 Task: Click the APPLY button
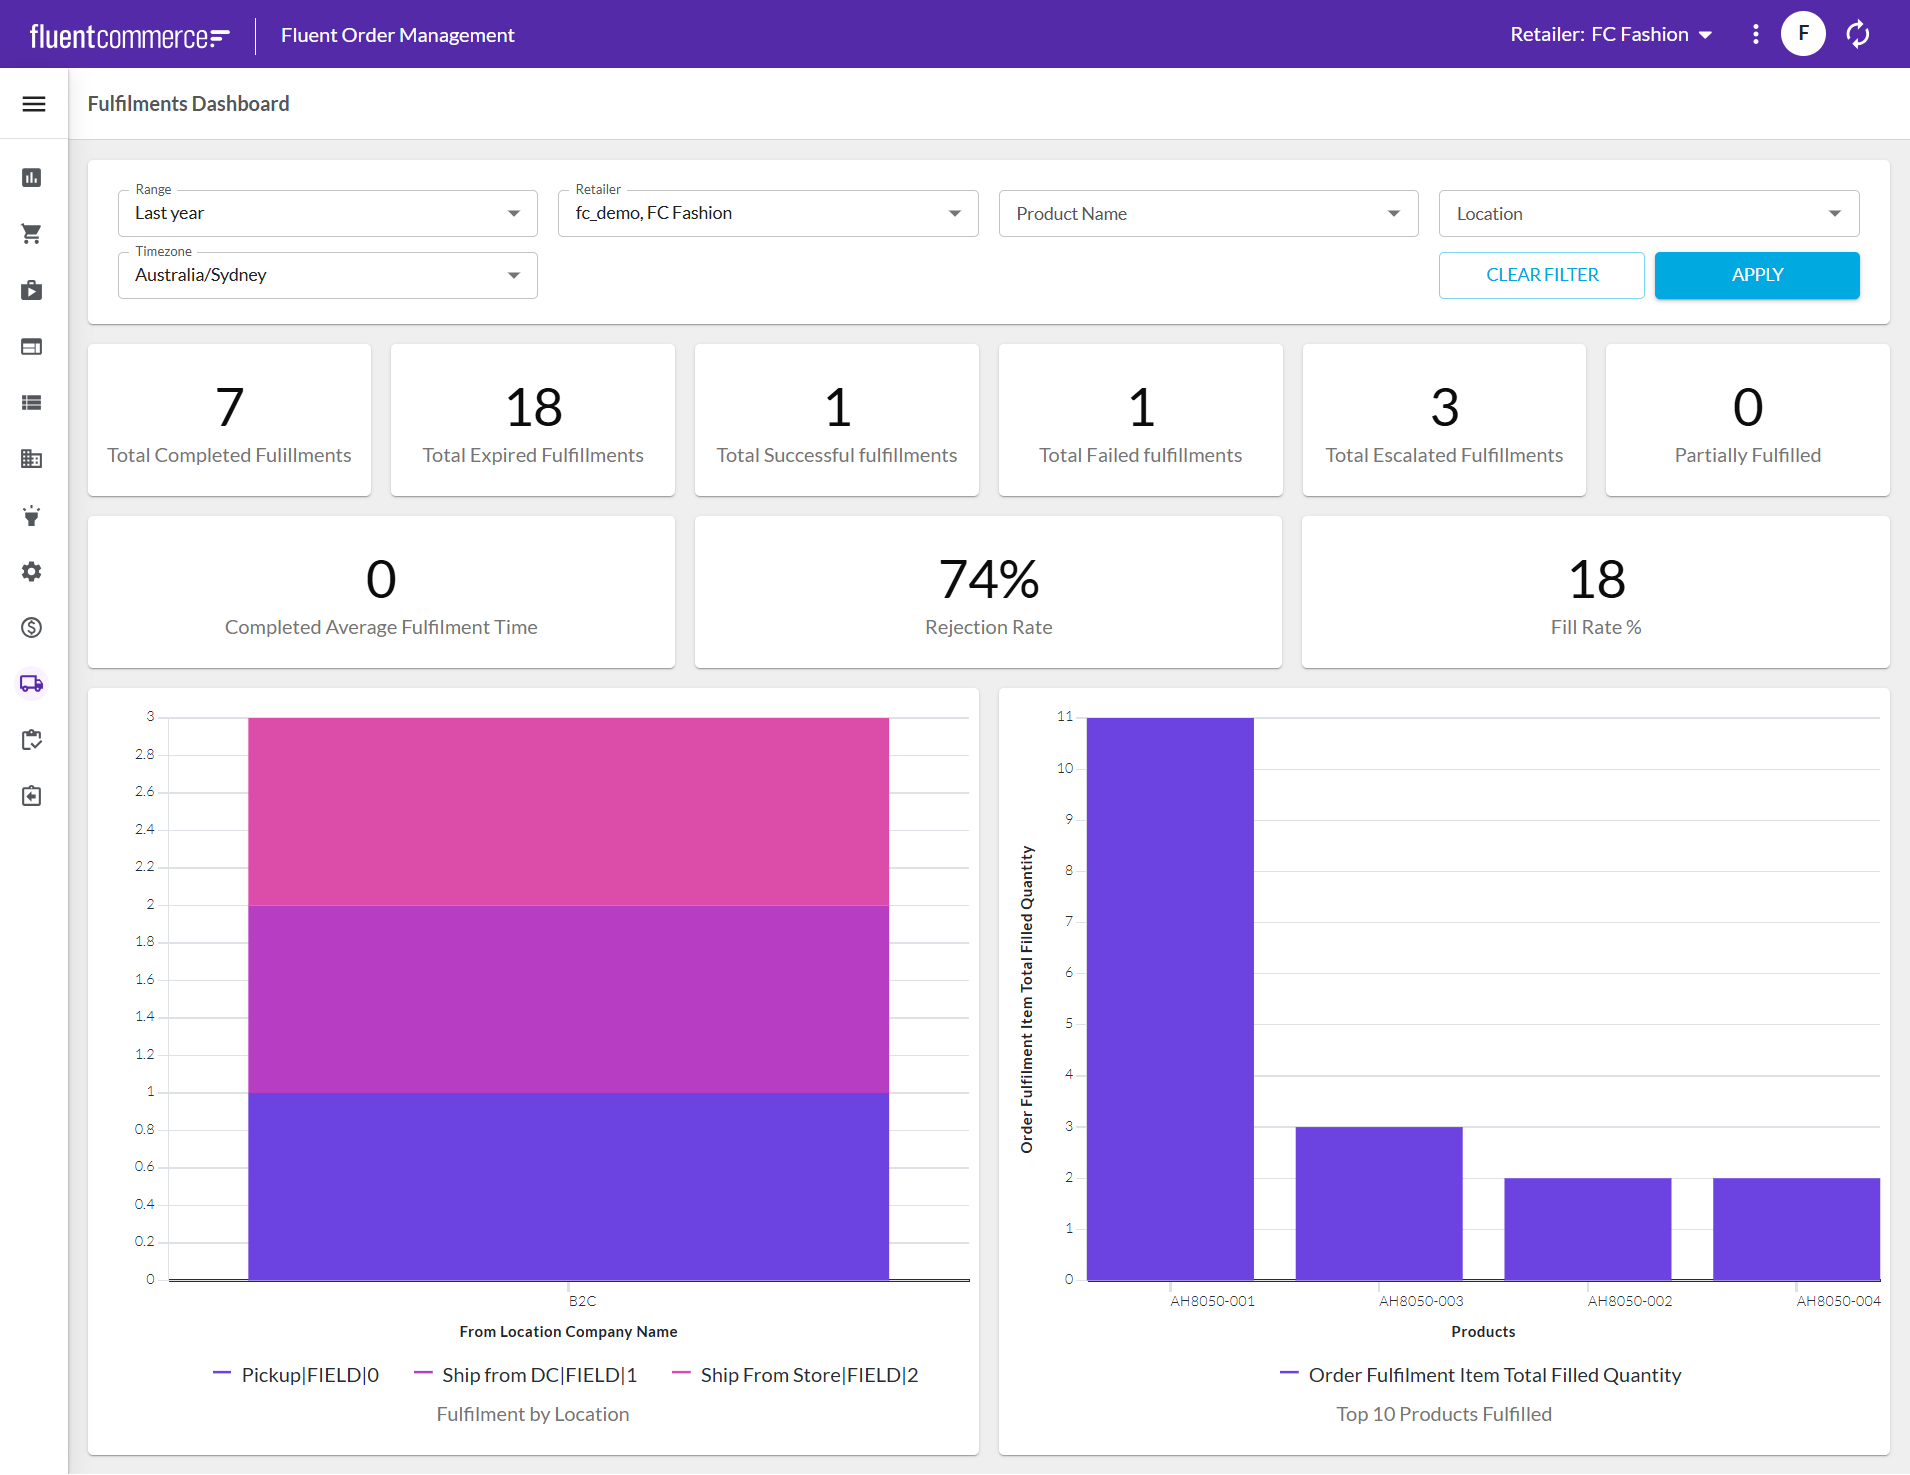click(x=1757, y=276)
